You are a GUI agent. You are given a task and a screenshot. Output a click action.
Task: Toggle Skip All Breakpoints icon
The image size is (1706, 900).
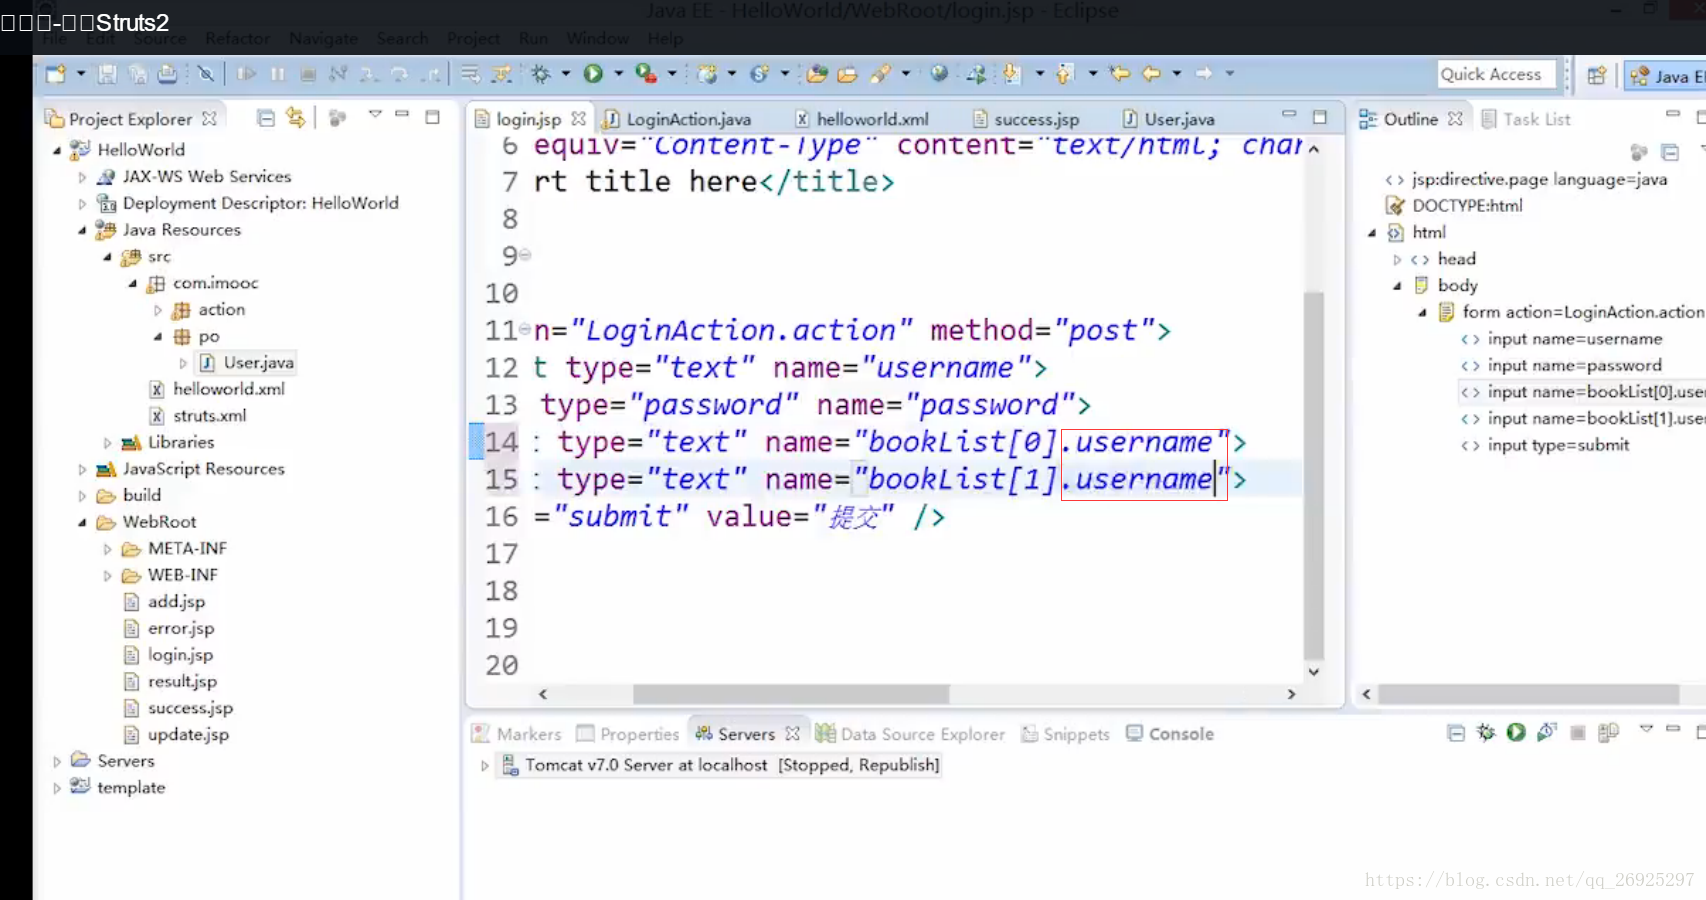pyautogui.click(x=205, y=73)
